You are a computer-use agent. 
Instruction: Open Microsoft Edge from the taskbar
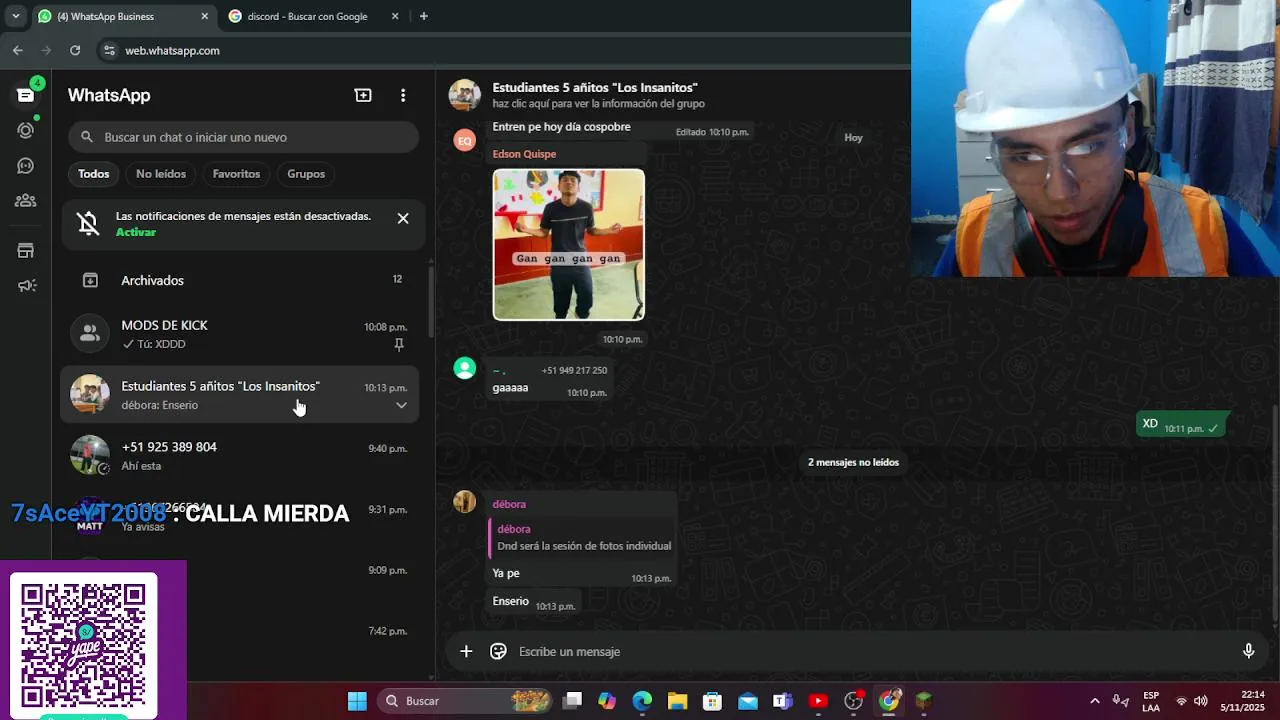(642, 701)
